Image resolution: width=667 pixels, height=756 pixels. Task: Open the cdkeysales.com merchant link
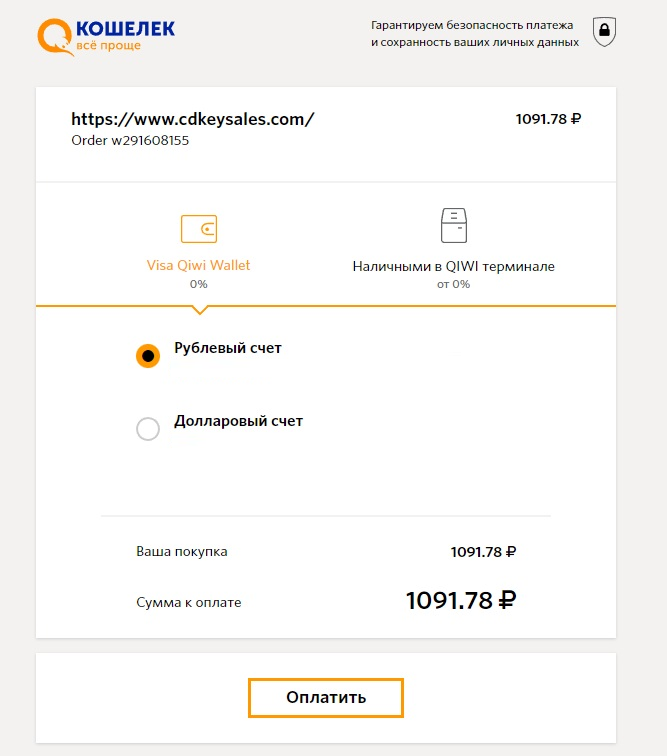coord(193,119)
